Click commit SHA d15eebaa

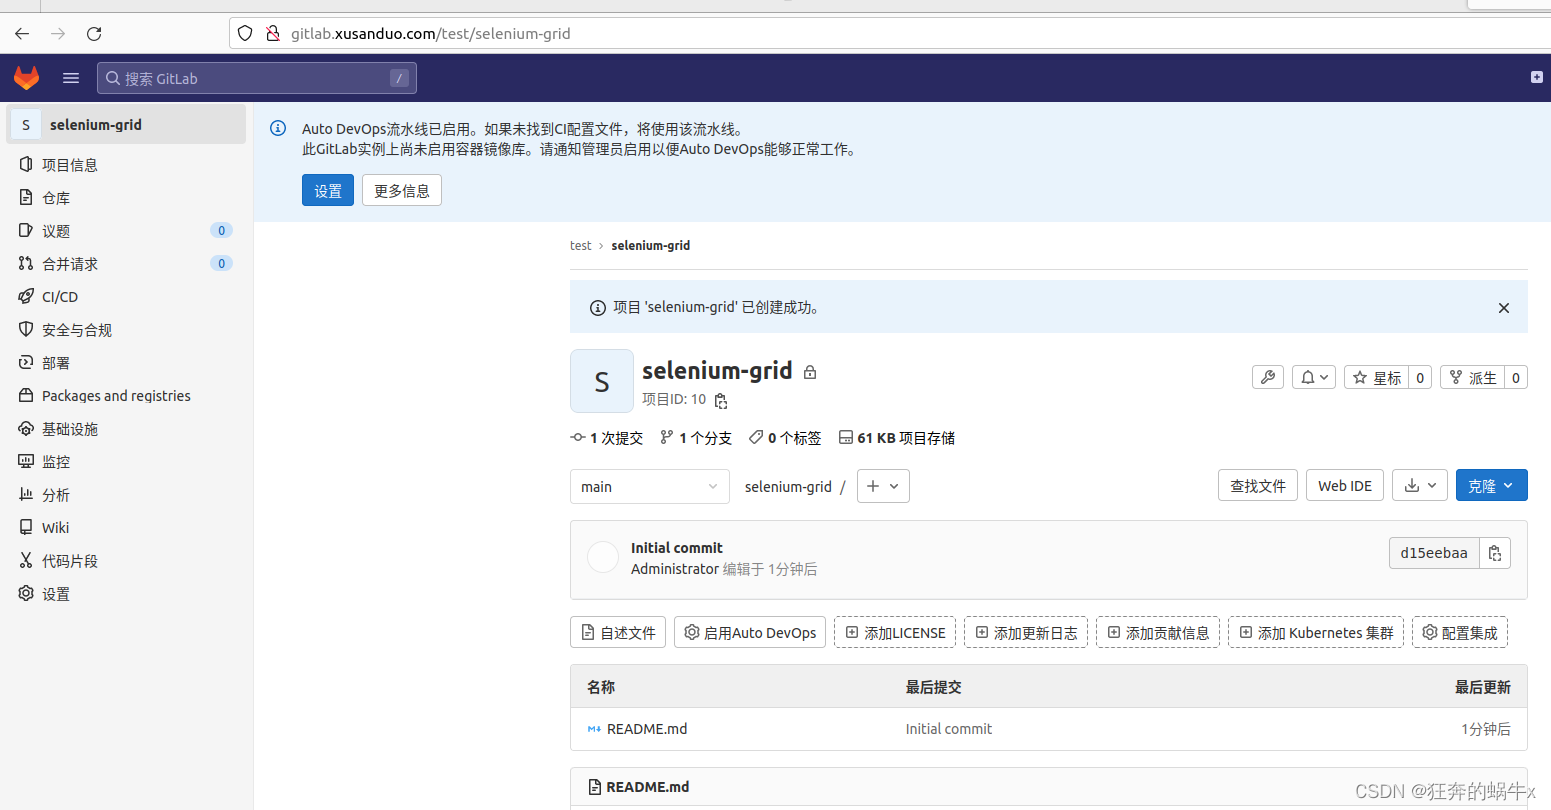[1434, 553]
